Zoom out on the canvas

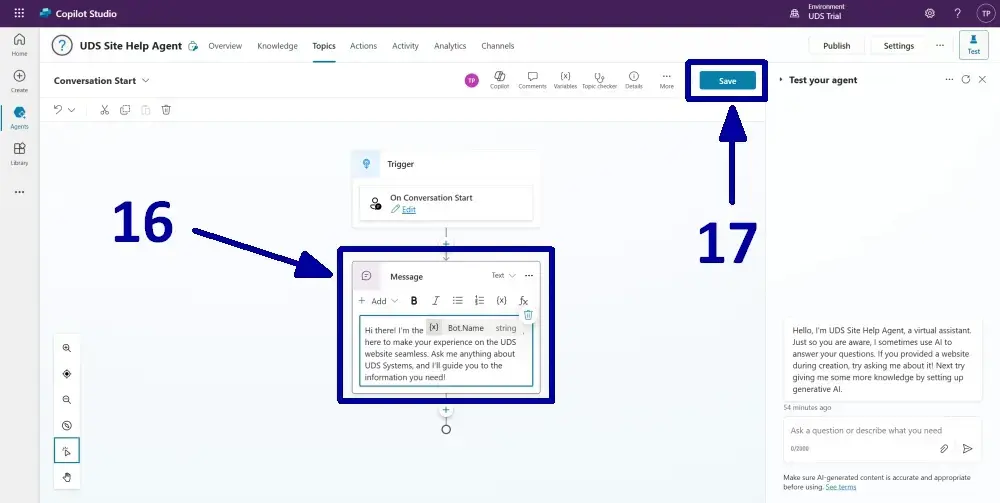click(67, 400)
